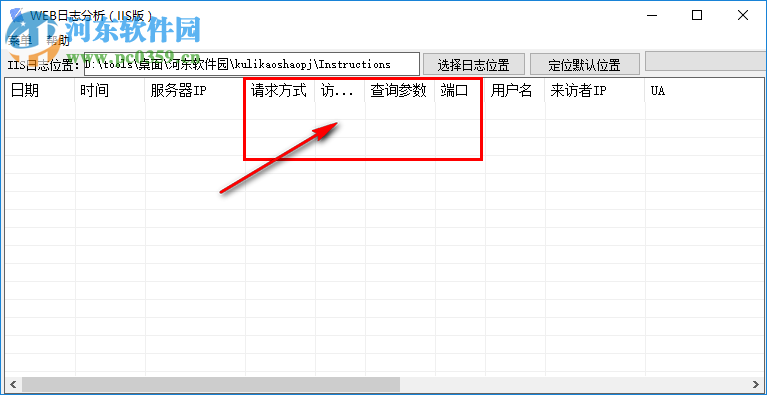The height and width of the screenshot is (395, 767).
Task: Click the 端口 column header
Action: point(460,90)
